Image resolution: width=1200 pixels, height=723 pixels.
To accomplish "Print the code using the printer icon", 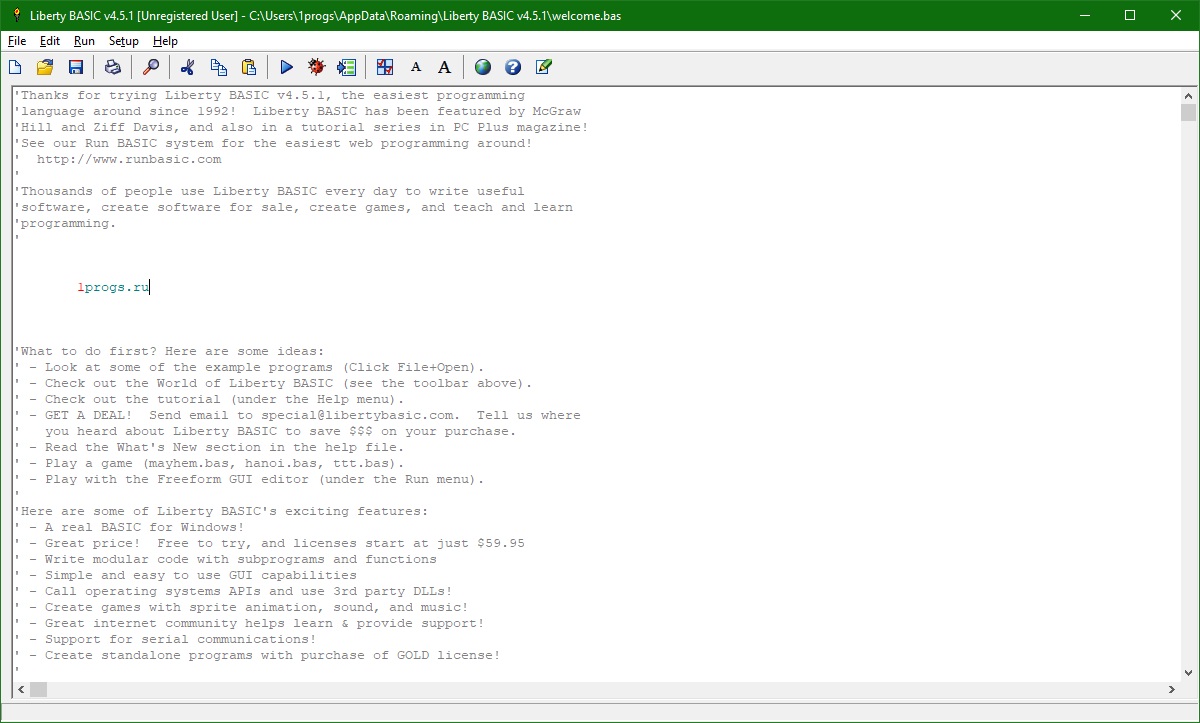I will click(113, 67).
